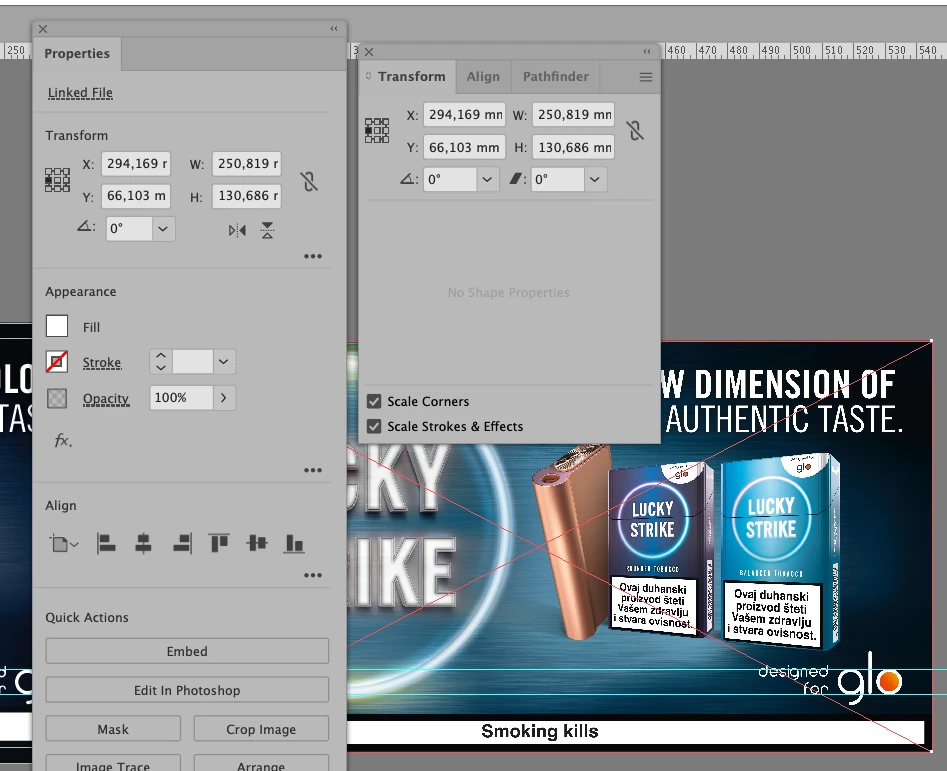The image size is (947, 771).
Task: Click the Opacity 100% field
Action: pyautogui.click(x=181, y=398)
